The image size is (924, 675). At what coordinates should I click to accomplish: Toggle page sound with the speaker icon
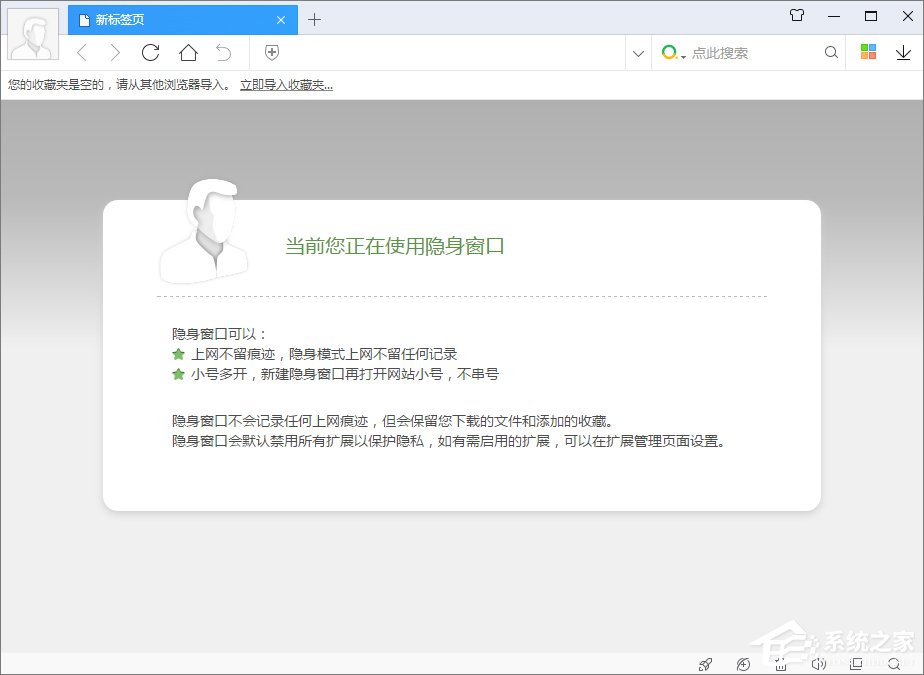818,663
